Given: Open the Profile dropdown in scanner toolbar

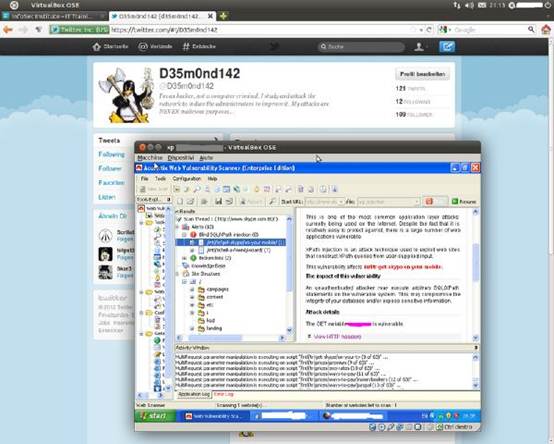Looking at the screenshot, I should tap(417, 202).
